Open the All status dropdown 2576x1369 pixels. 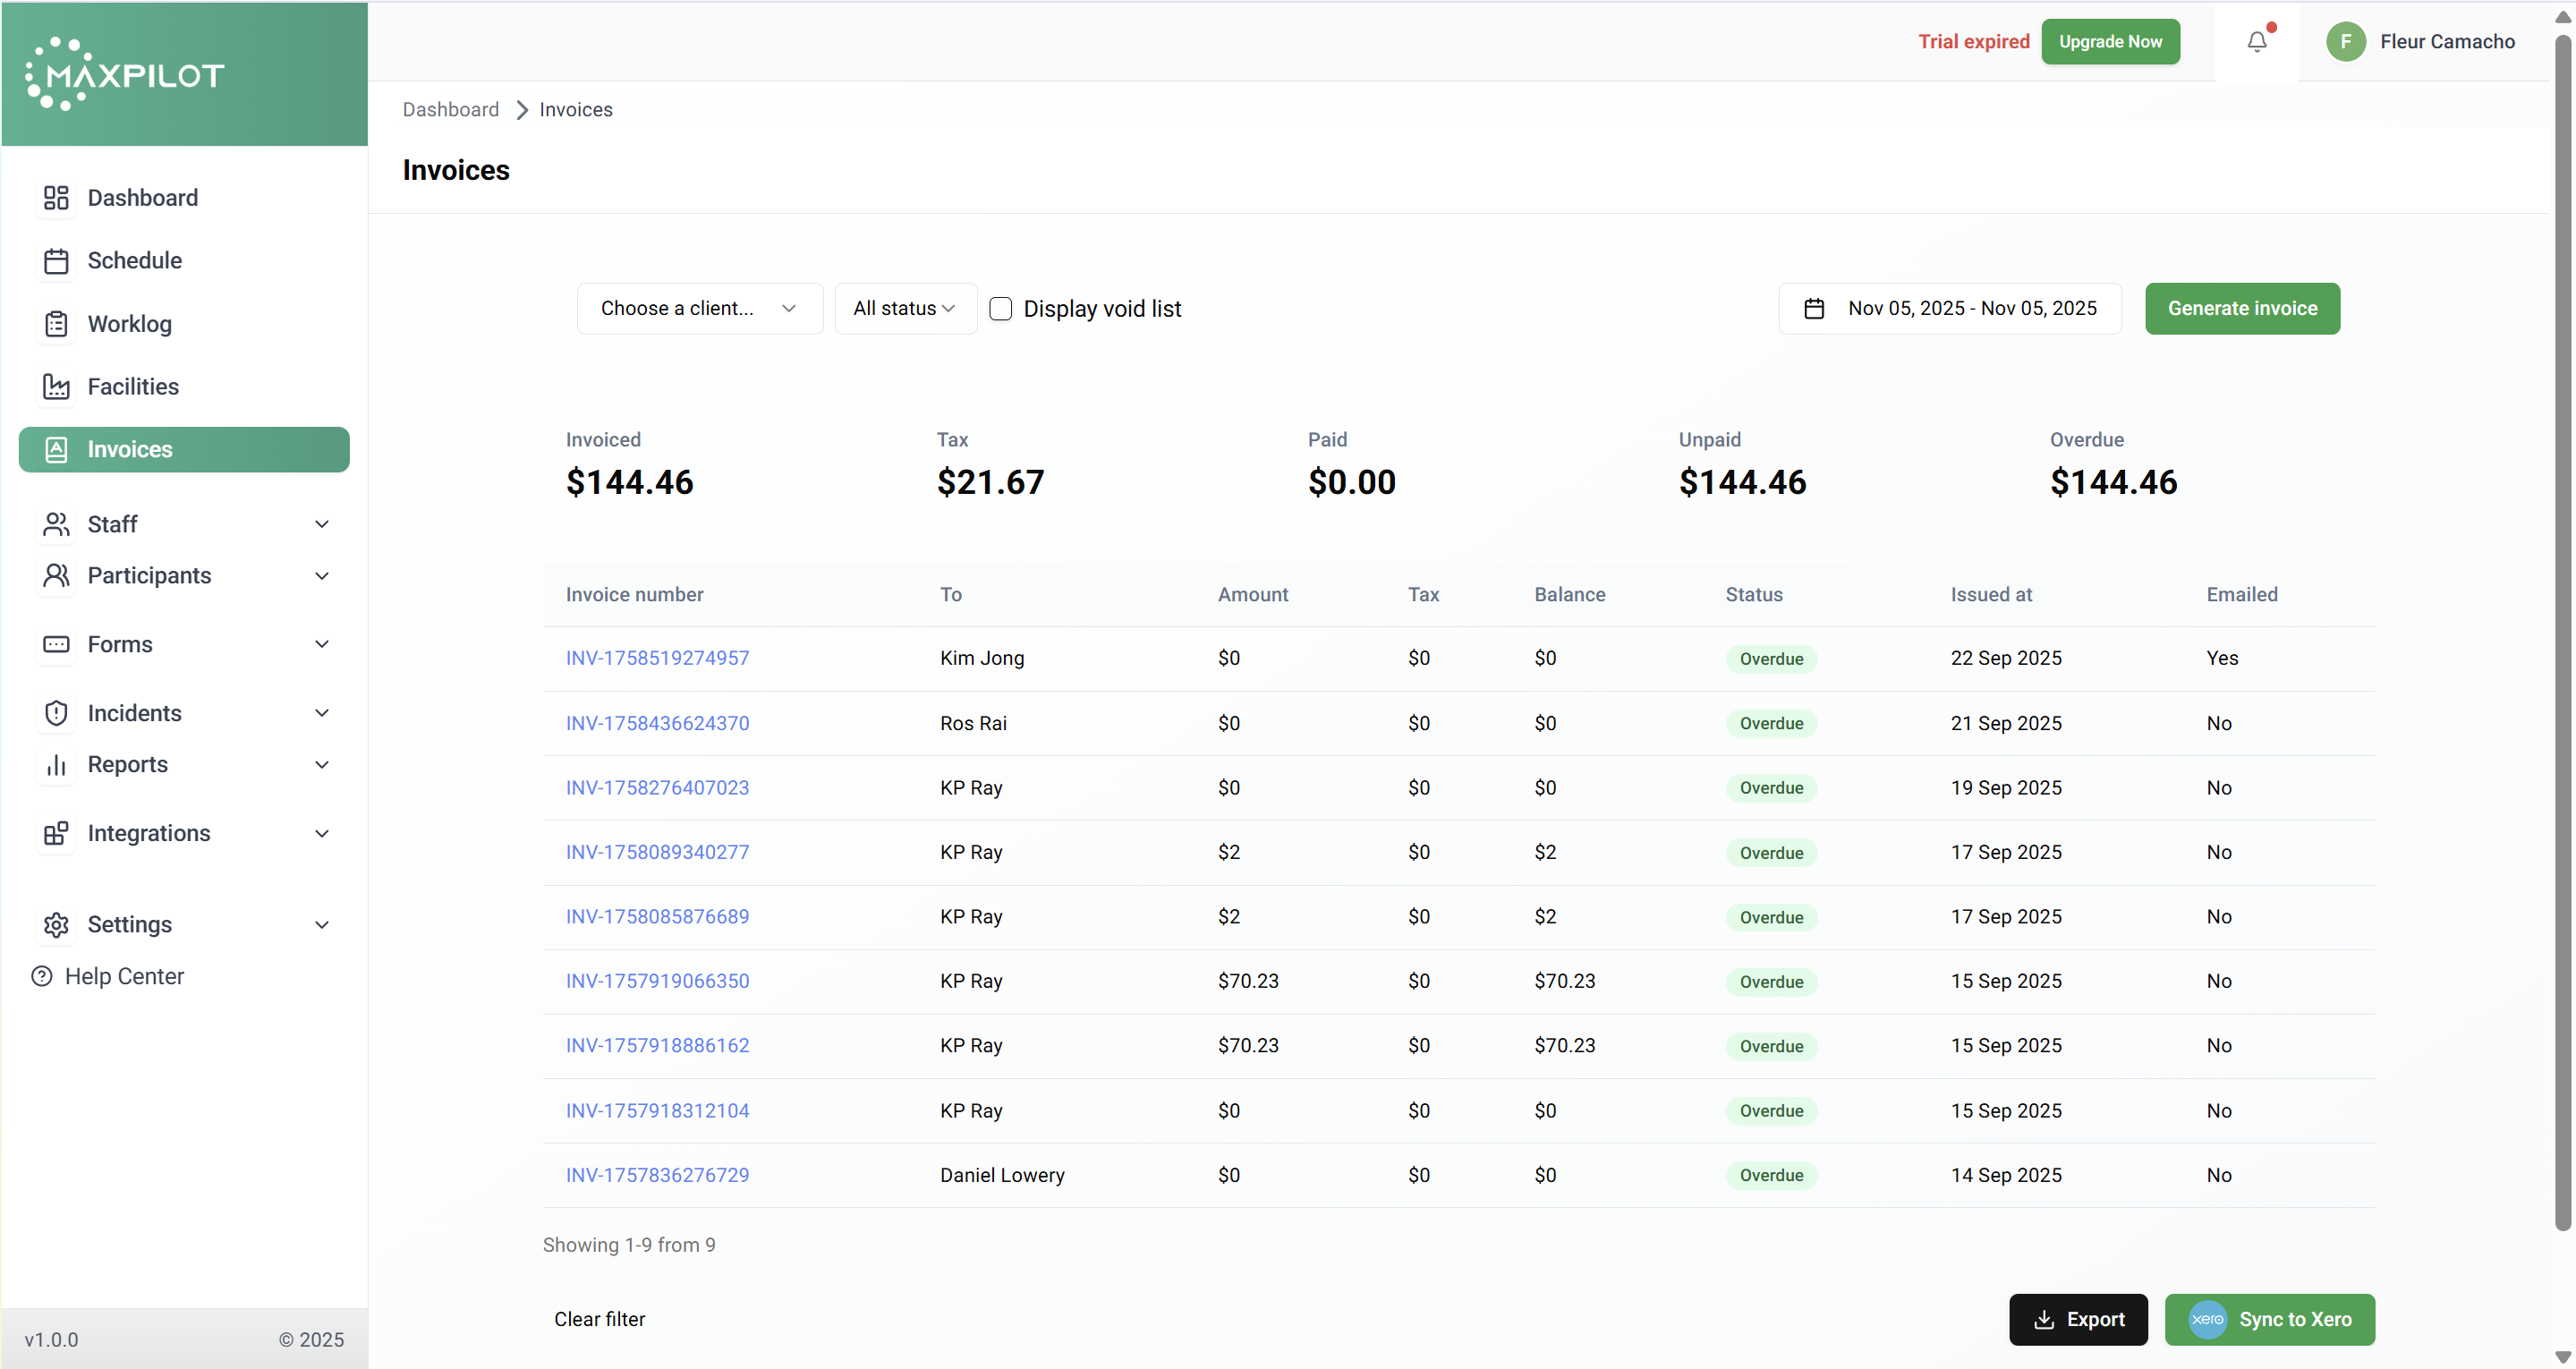[x=904, y=309]
